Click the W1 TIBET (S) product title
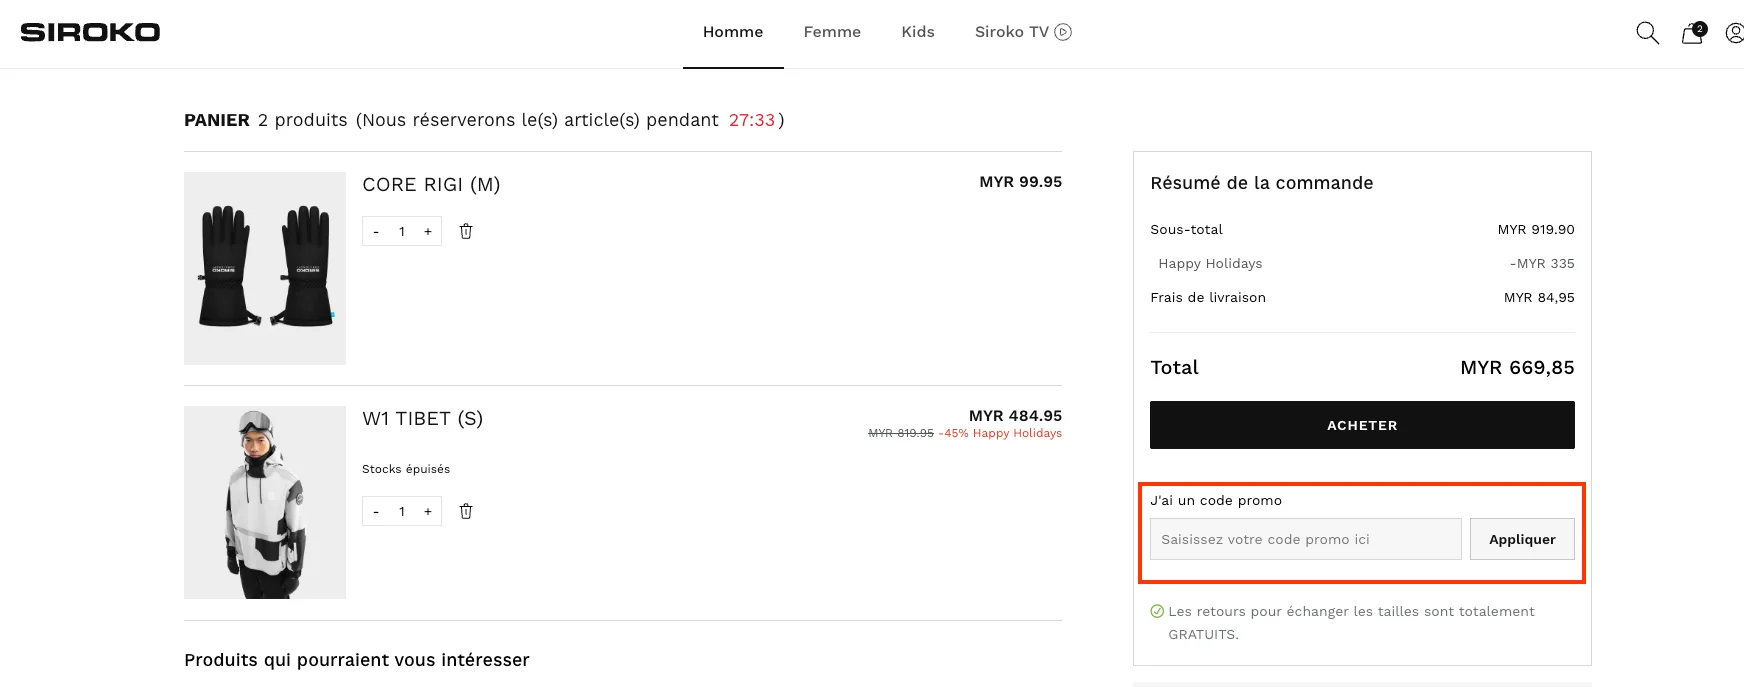Viewport: 1744px width, 687px height. click(x=422, y=419)
